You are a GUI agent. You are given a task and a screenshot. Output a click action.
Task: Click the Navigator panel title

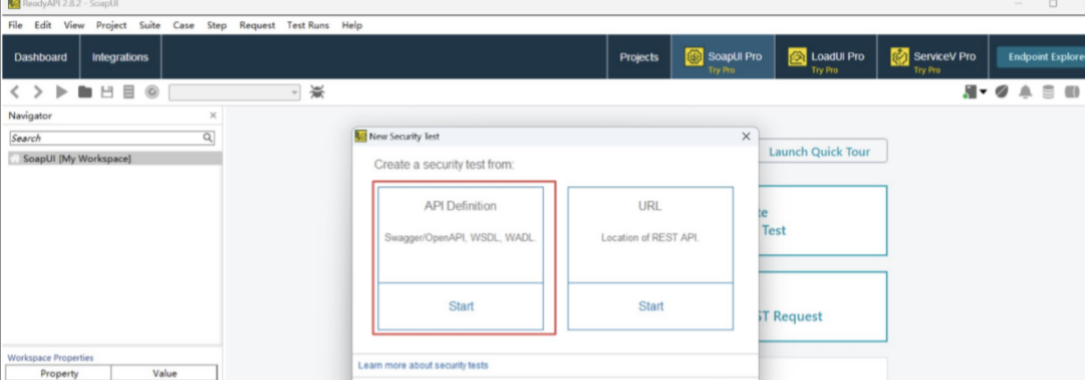(x=30, y=116)
